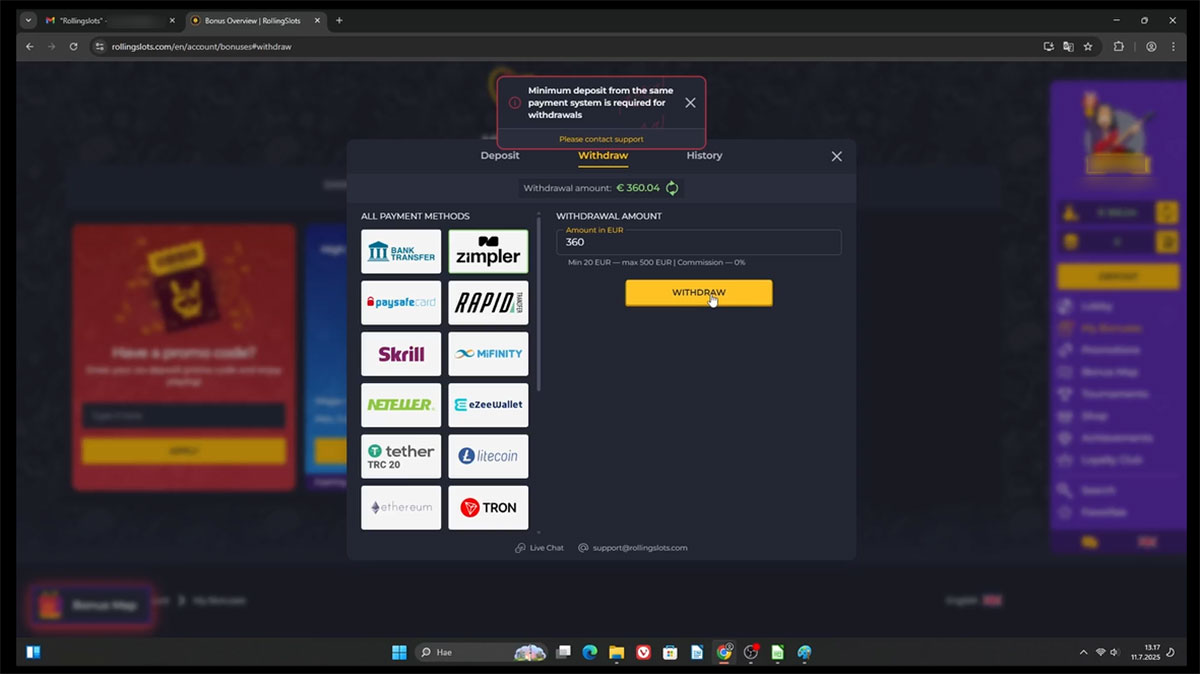Image resolution: width=1200 pixels, height=674 pixels.
Task: Reload the current page
Action: click(x=73, y=46)
